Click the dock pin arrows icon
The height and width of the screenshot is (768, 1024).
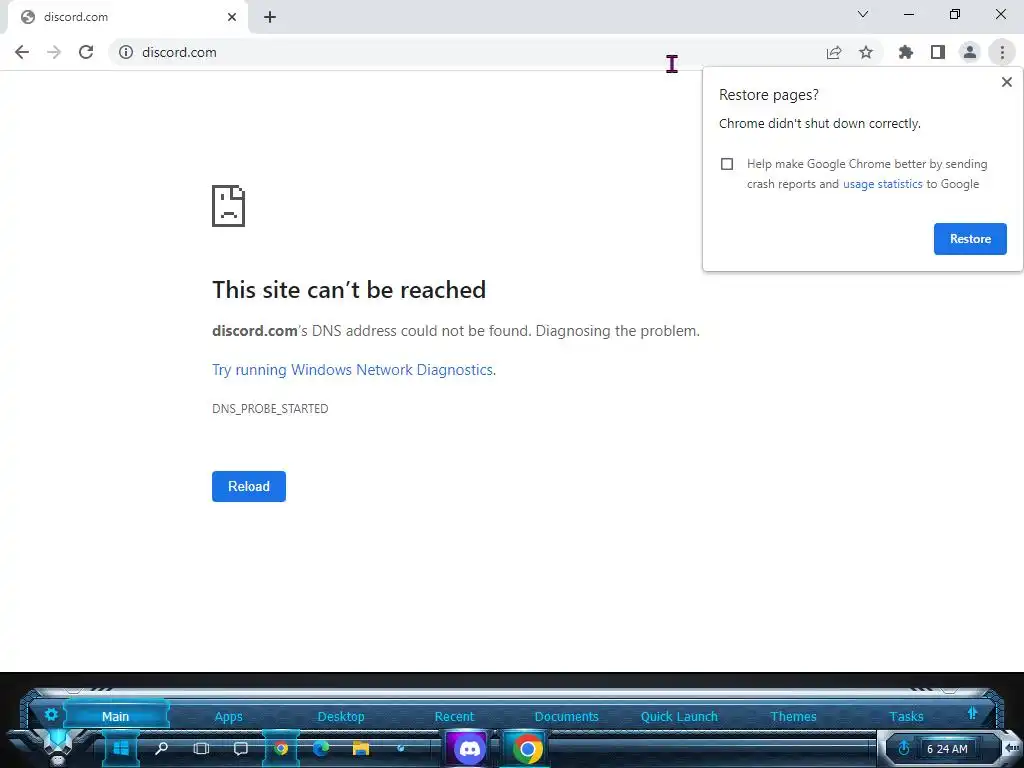point(972,713)
